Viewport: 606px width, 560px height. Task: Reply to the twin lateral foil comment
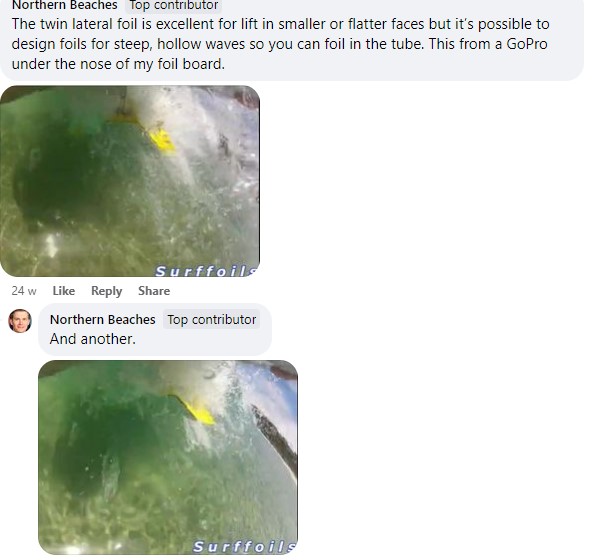106,291
